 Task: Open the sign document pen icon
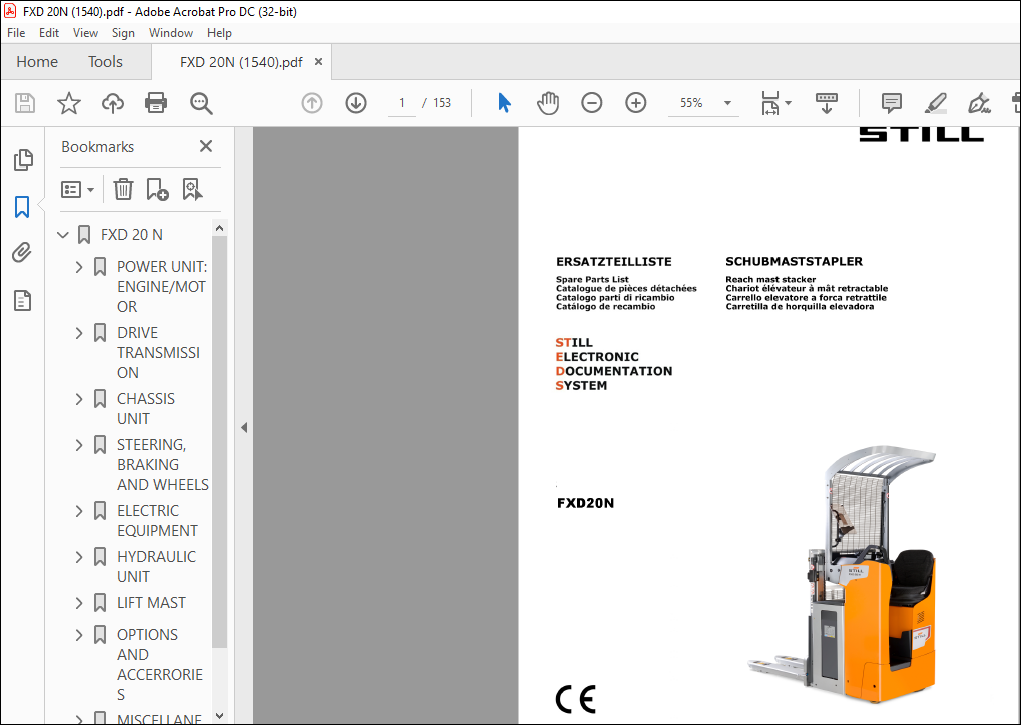coord(979,103)
